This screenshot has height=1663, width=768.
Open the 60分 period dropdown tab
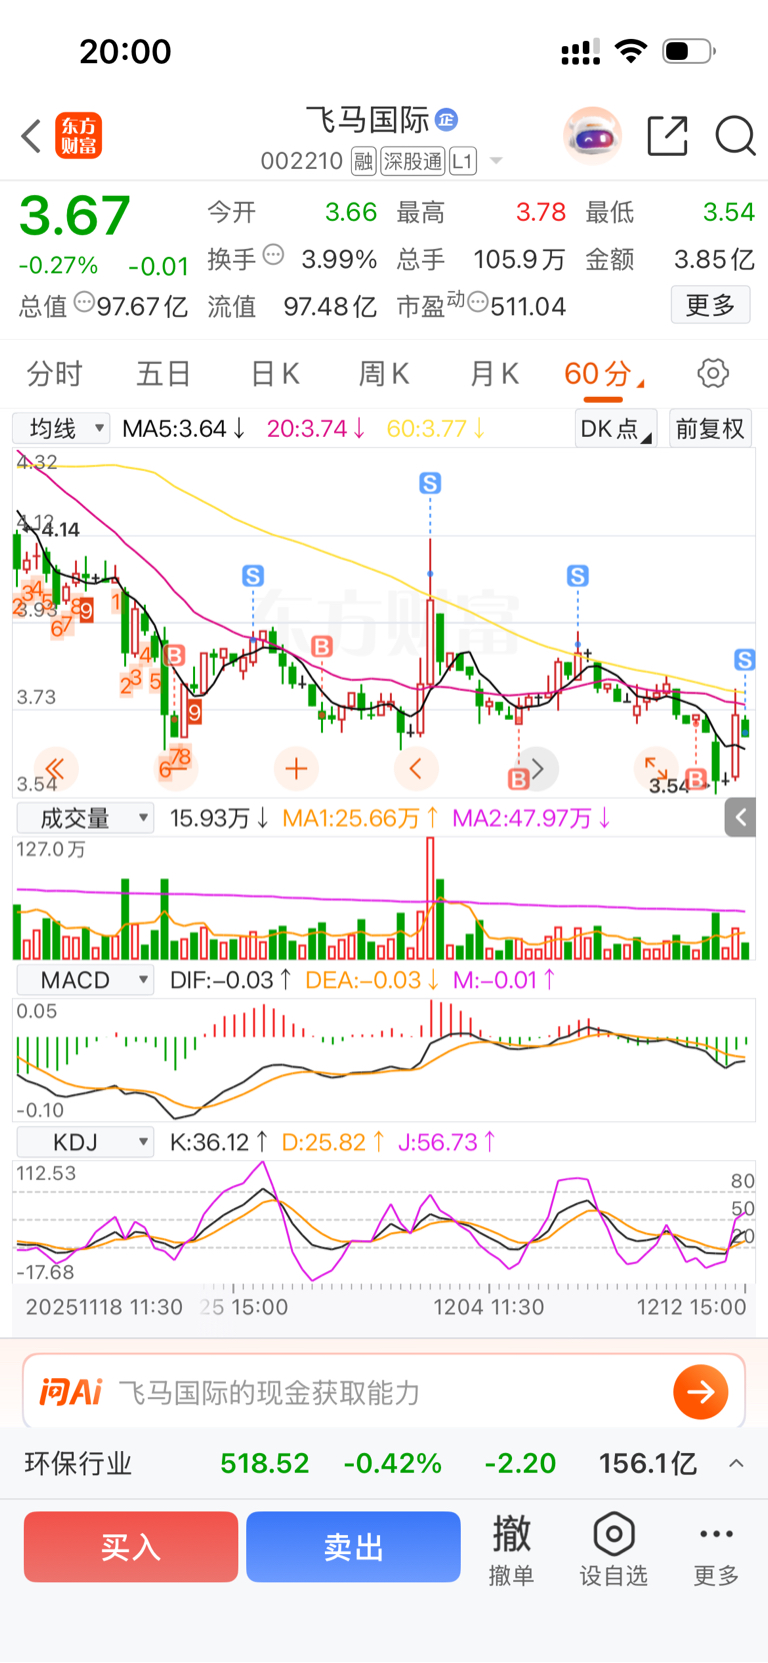point(604,374)
